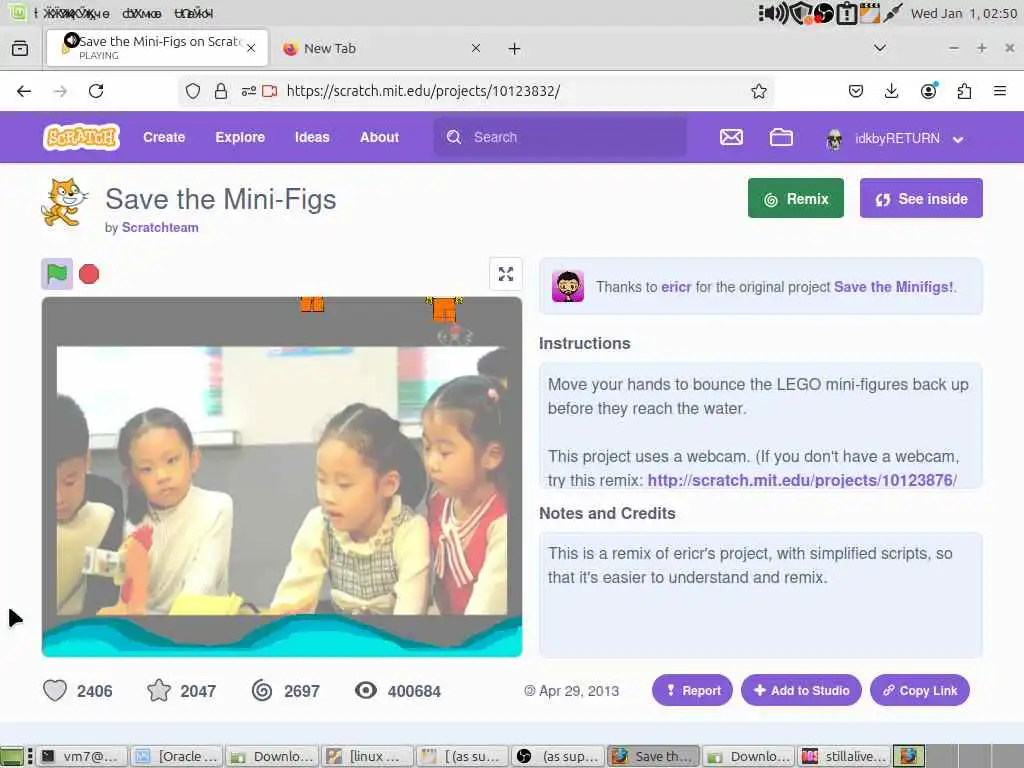Switch to stillalive taskbar window
Viewport: 1024px width, 768px height.
click(x=843, y=756)
